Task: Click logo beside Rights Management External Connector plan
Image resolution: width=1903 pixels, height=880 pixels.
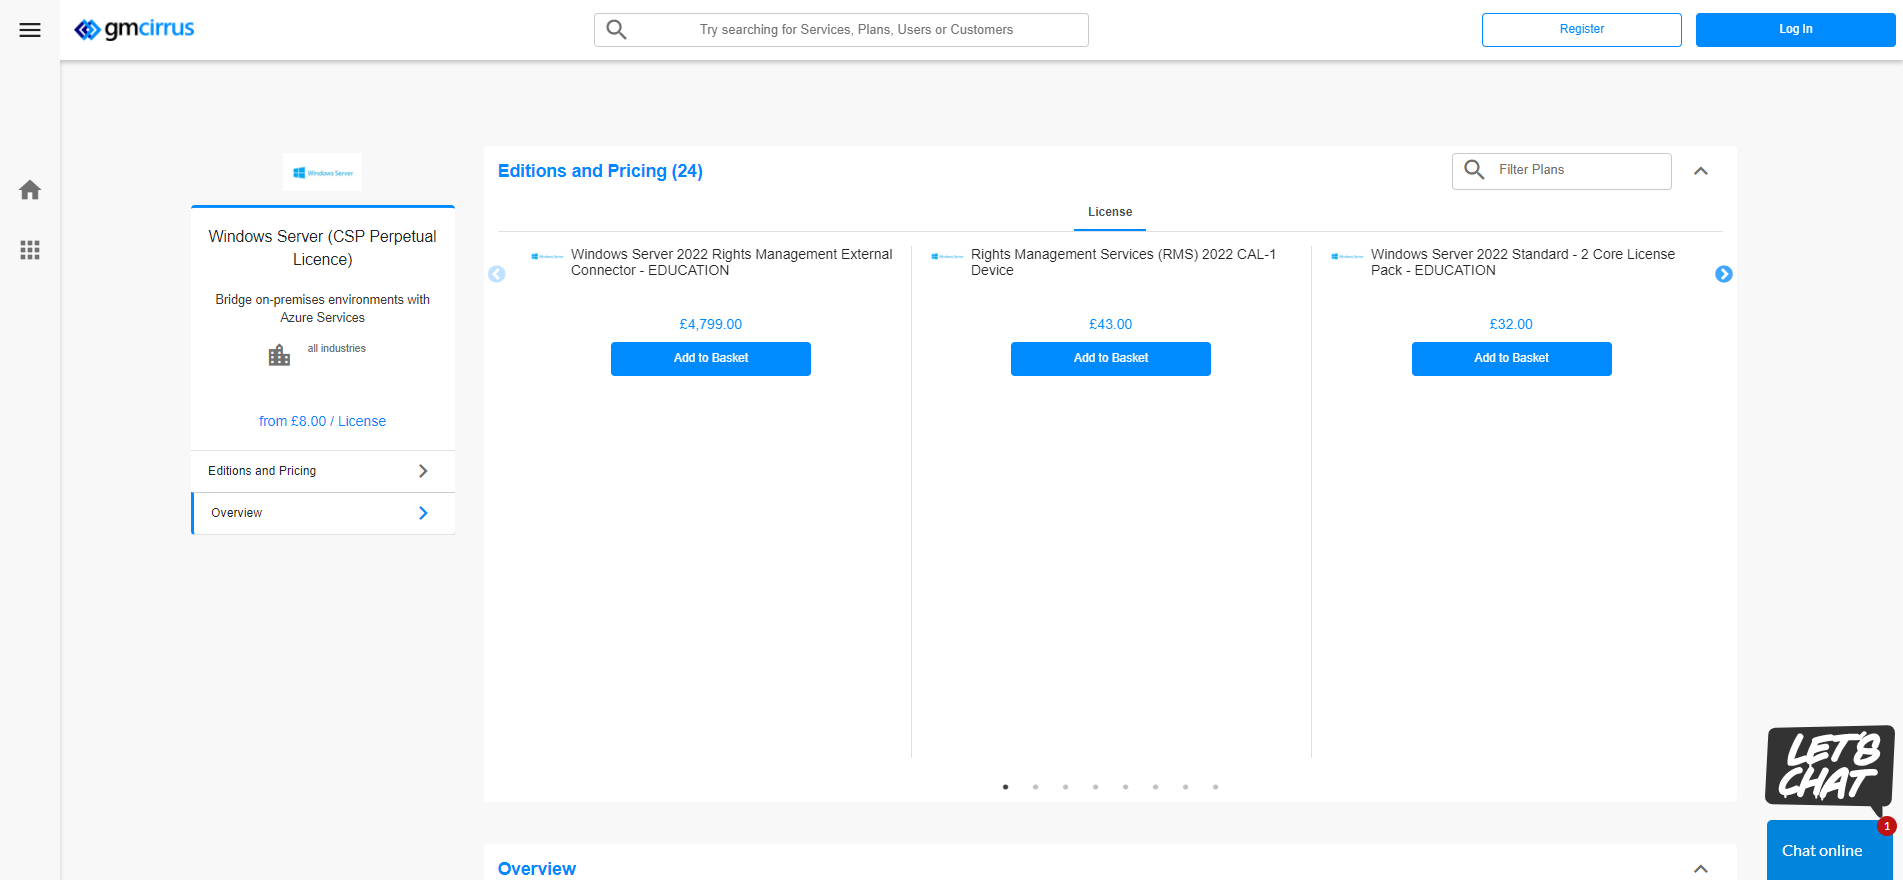Action: pyautogui.click(x=547, y=257)
